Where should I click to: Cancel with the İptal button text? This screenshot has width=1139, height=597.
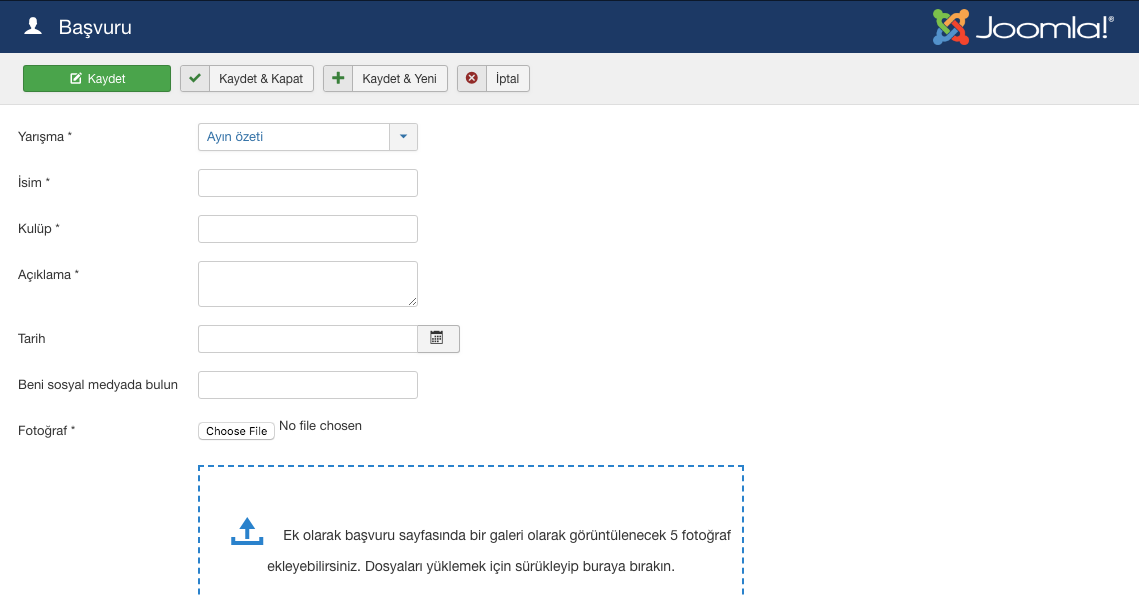[508, 79]
